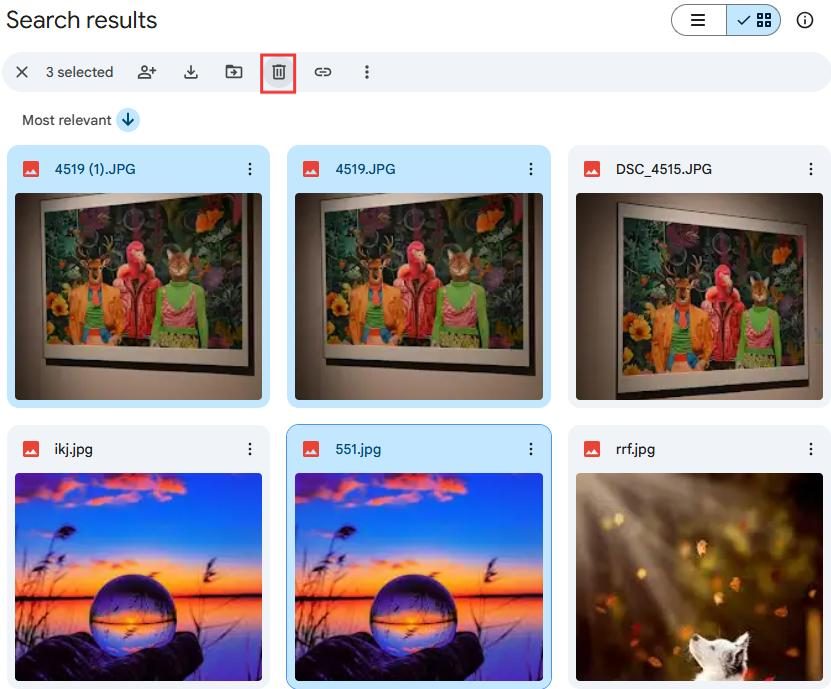Screen dimensions: 831x689
Task: Open more actions menu in selection toolbar
Action: (367, 72)
